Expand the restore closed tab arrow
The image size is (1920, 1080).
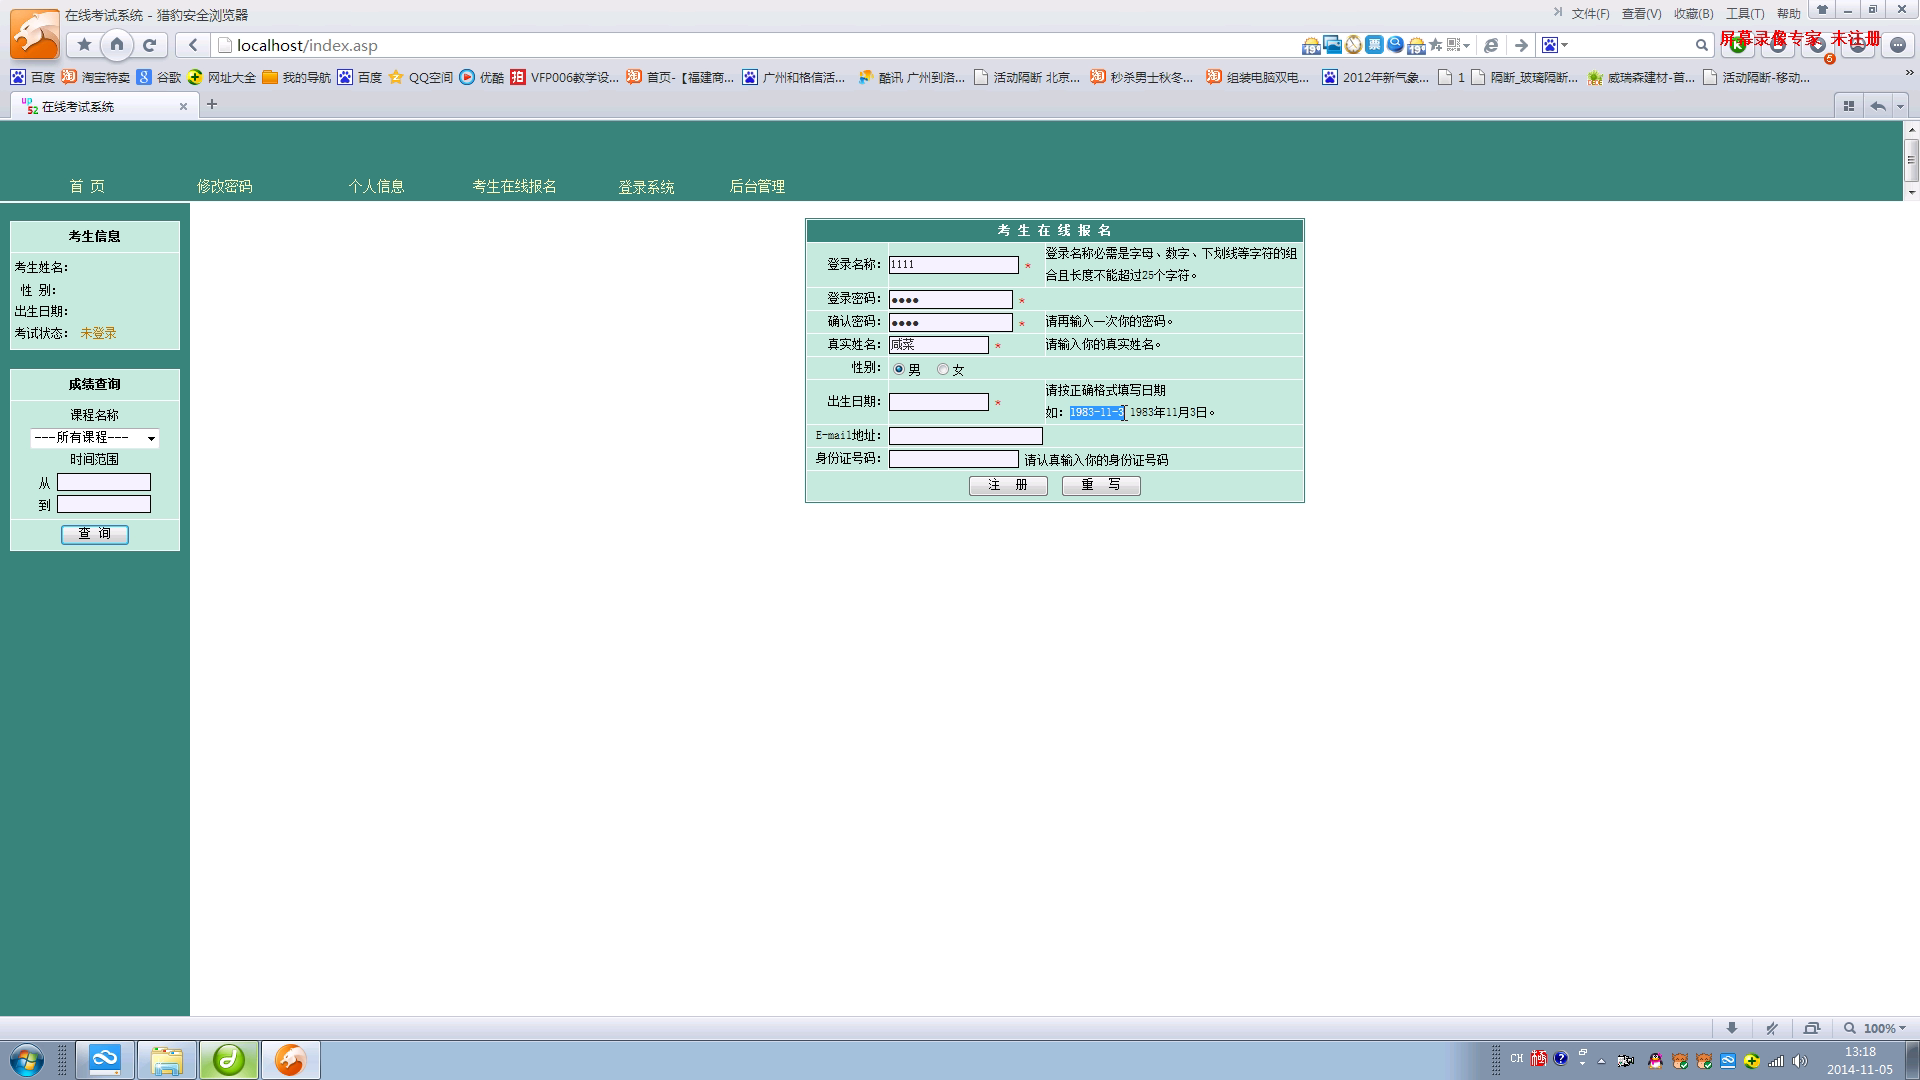pyautogui.click(x=1900, y=106)
